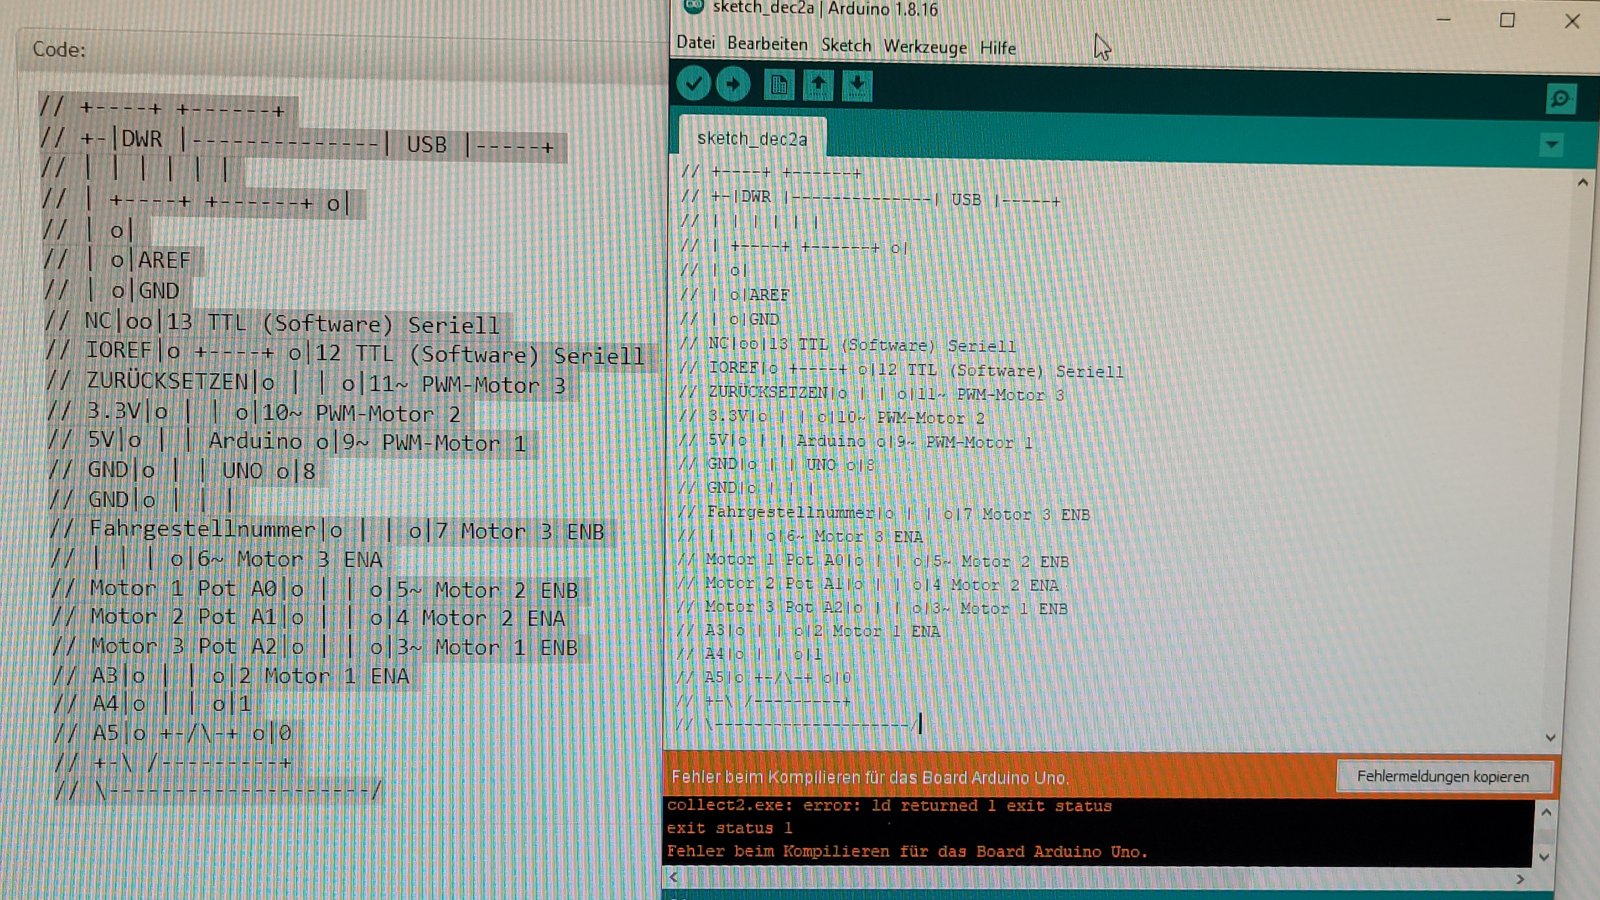
Task: Click editor scrollbar down arrow
Action: [1550, 738]
